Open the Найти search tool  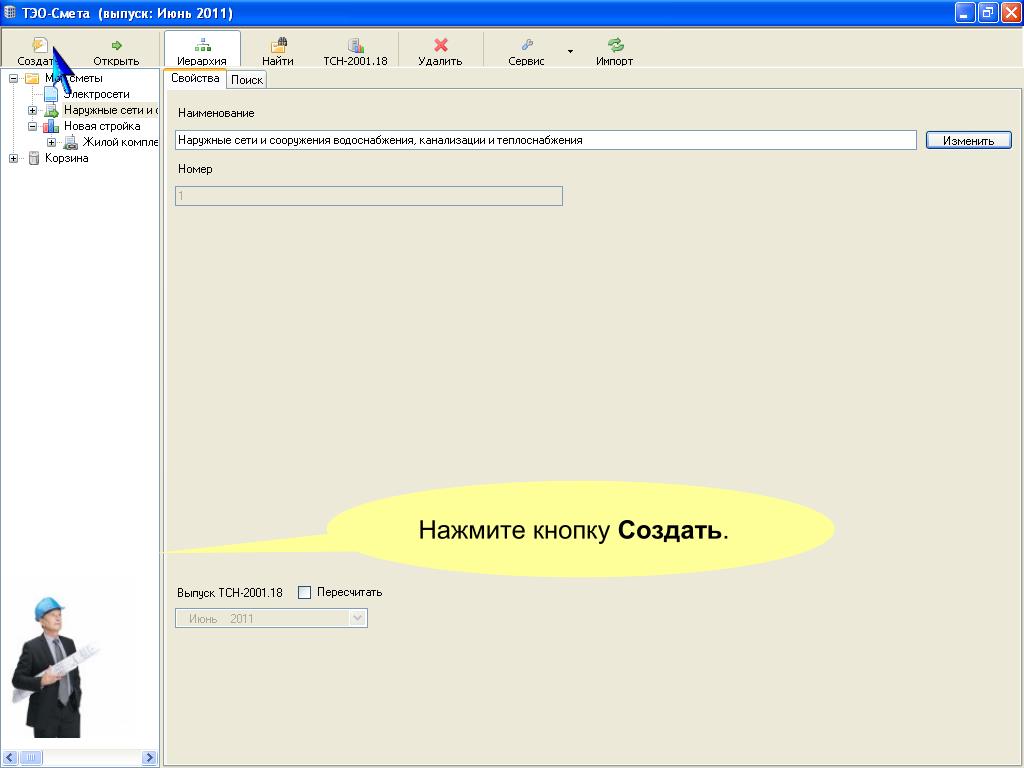pyautogui.click(x=278, y=51)
